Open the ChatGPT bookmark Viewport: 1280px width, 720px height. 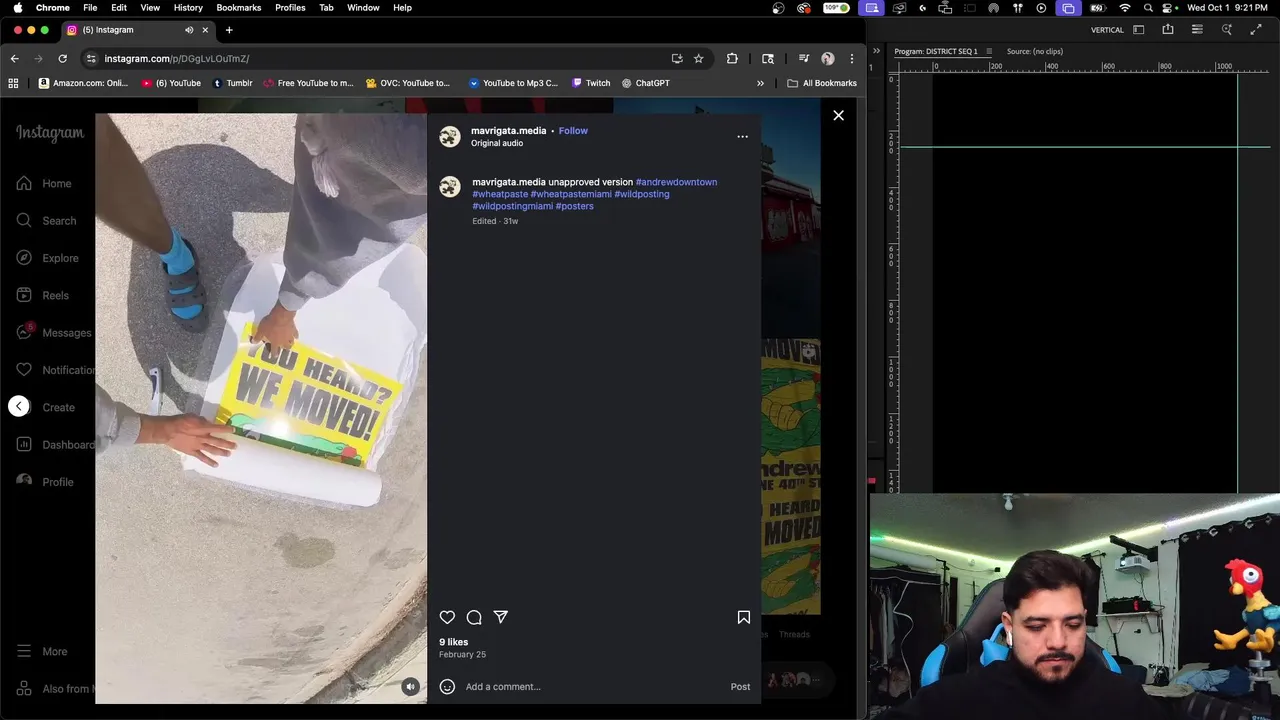pyautogui.click(x=646, y=83)
